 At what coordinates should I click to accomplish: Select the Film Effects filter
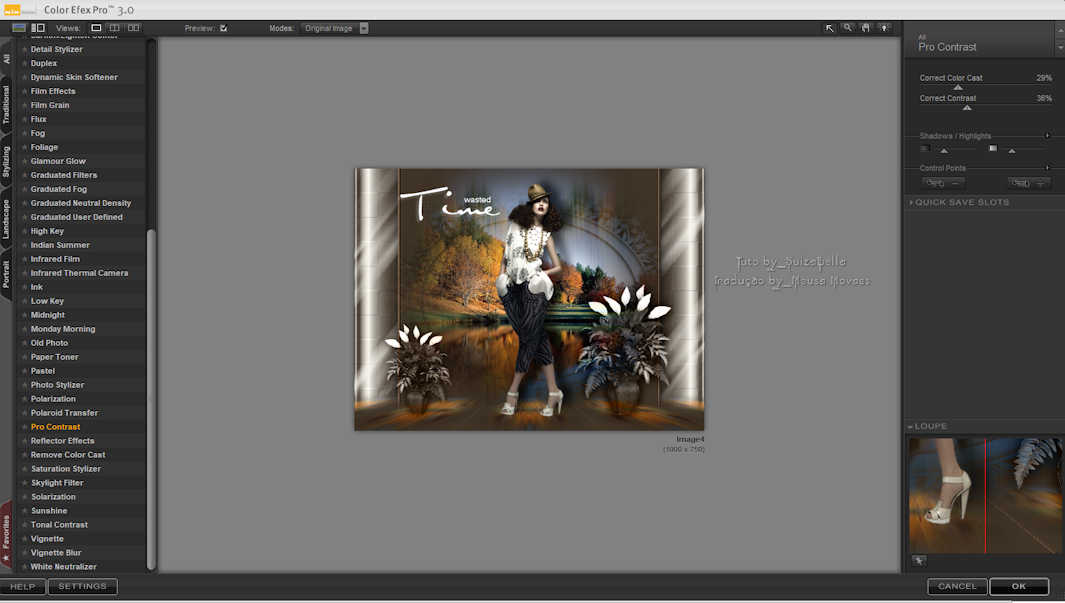(53, 91)
